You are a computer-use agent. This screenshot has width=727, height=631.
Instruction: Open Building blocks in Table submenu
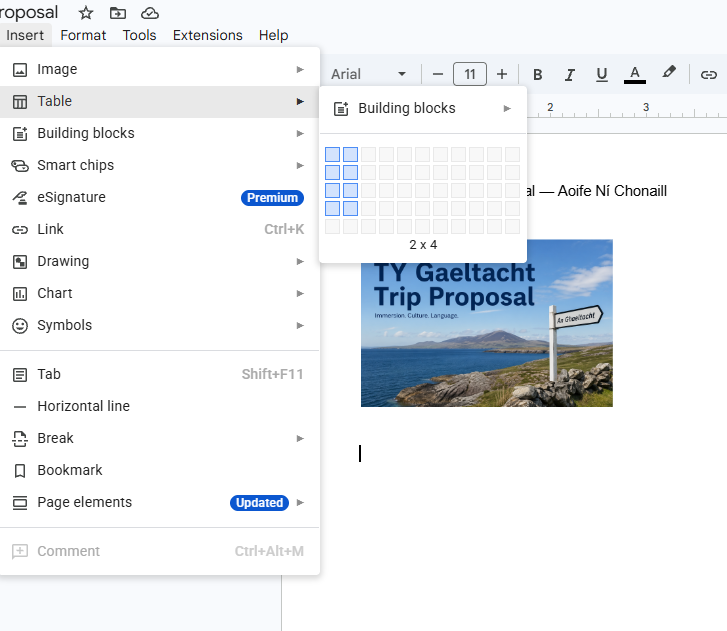click(x=423, y=108)
